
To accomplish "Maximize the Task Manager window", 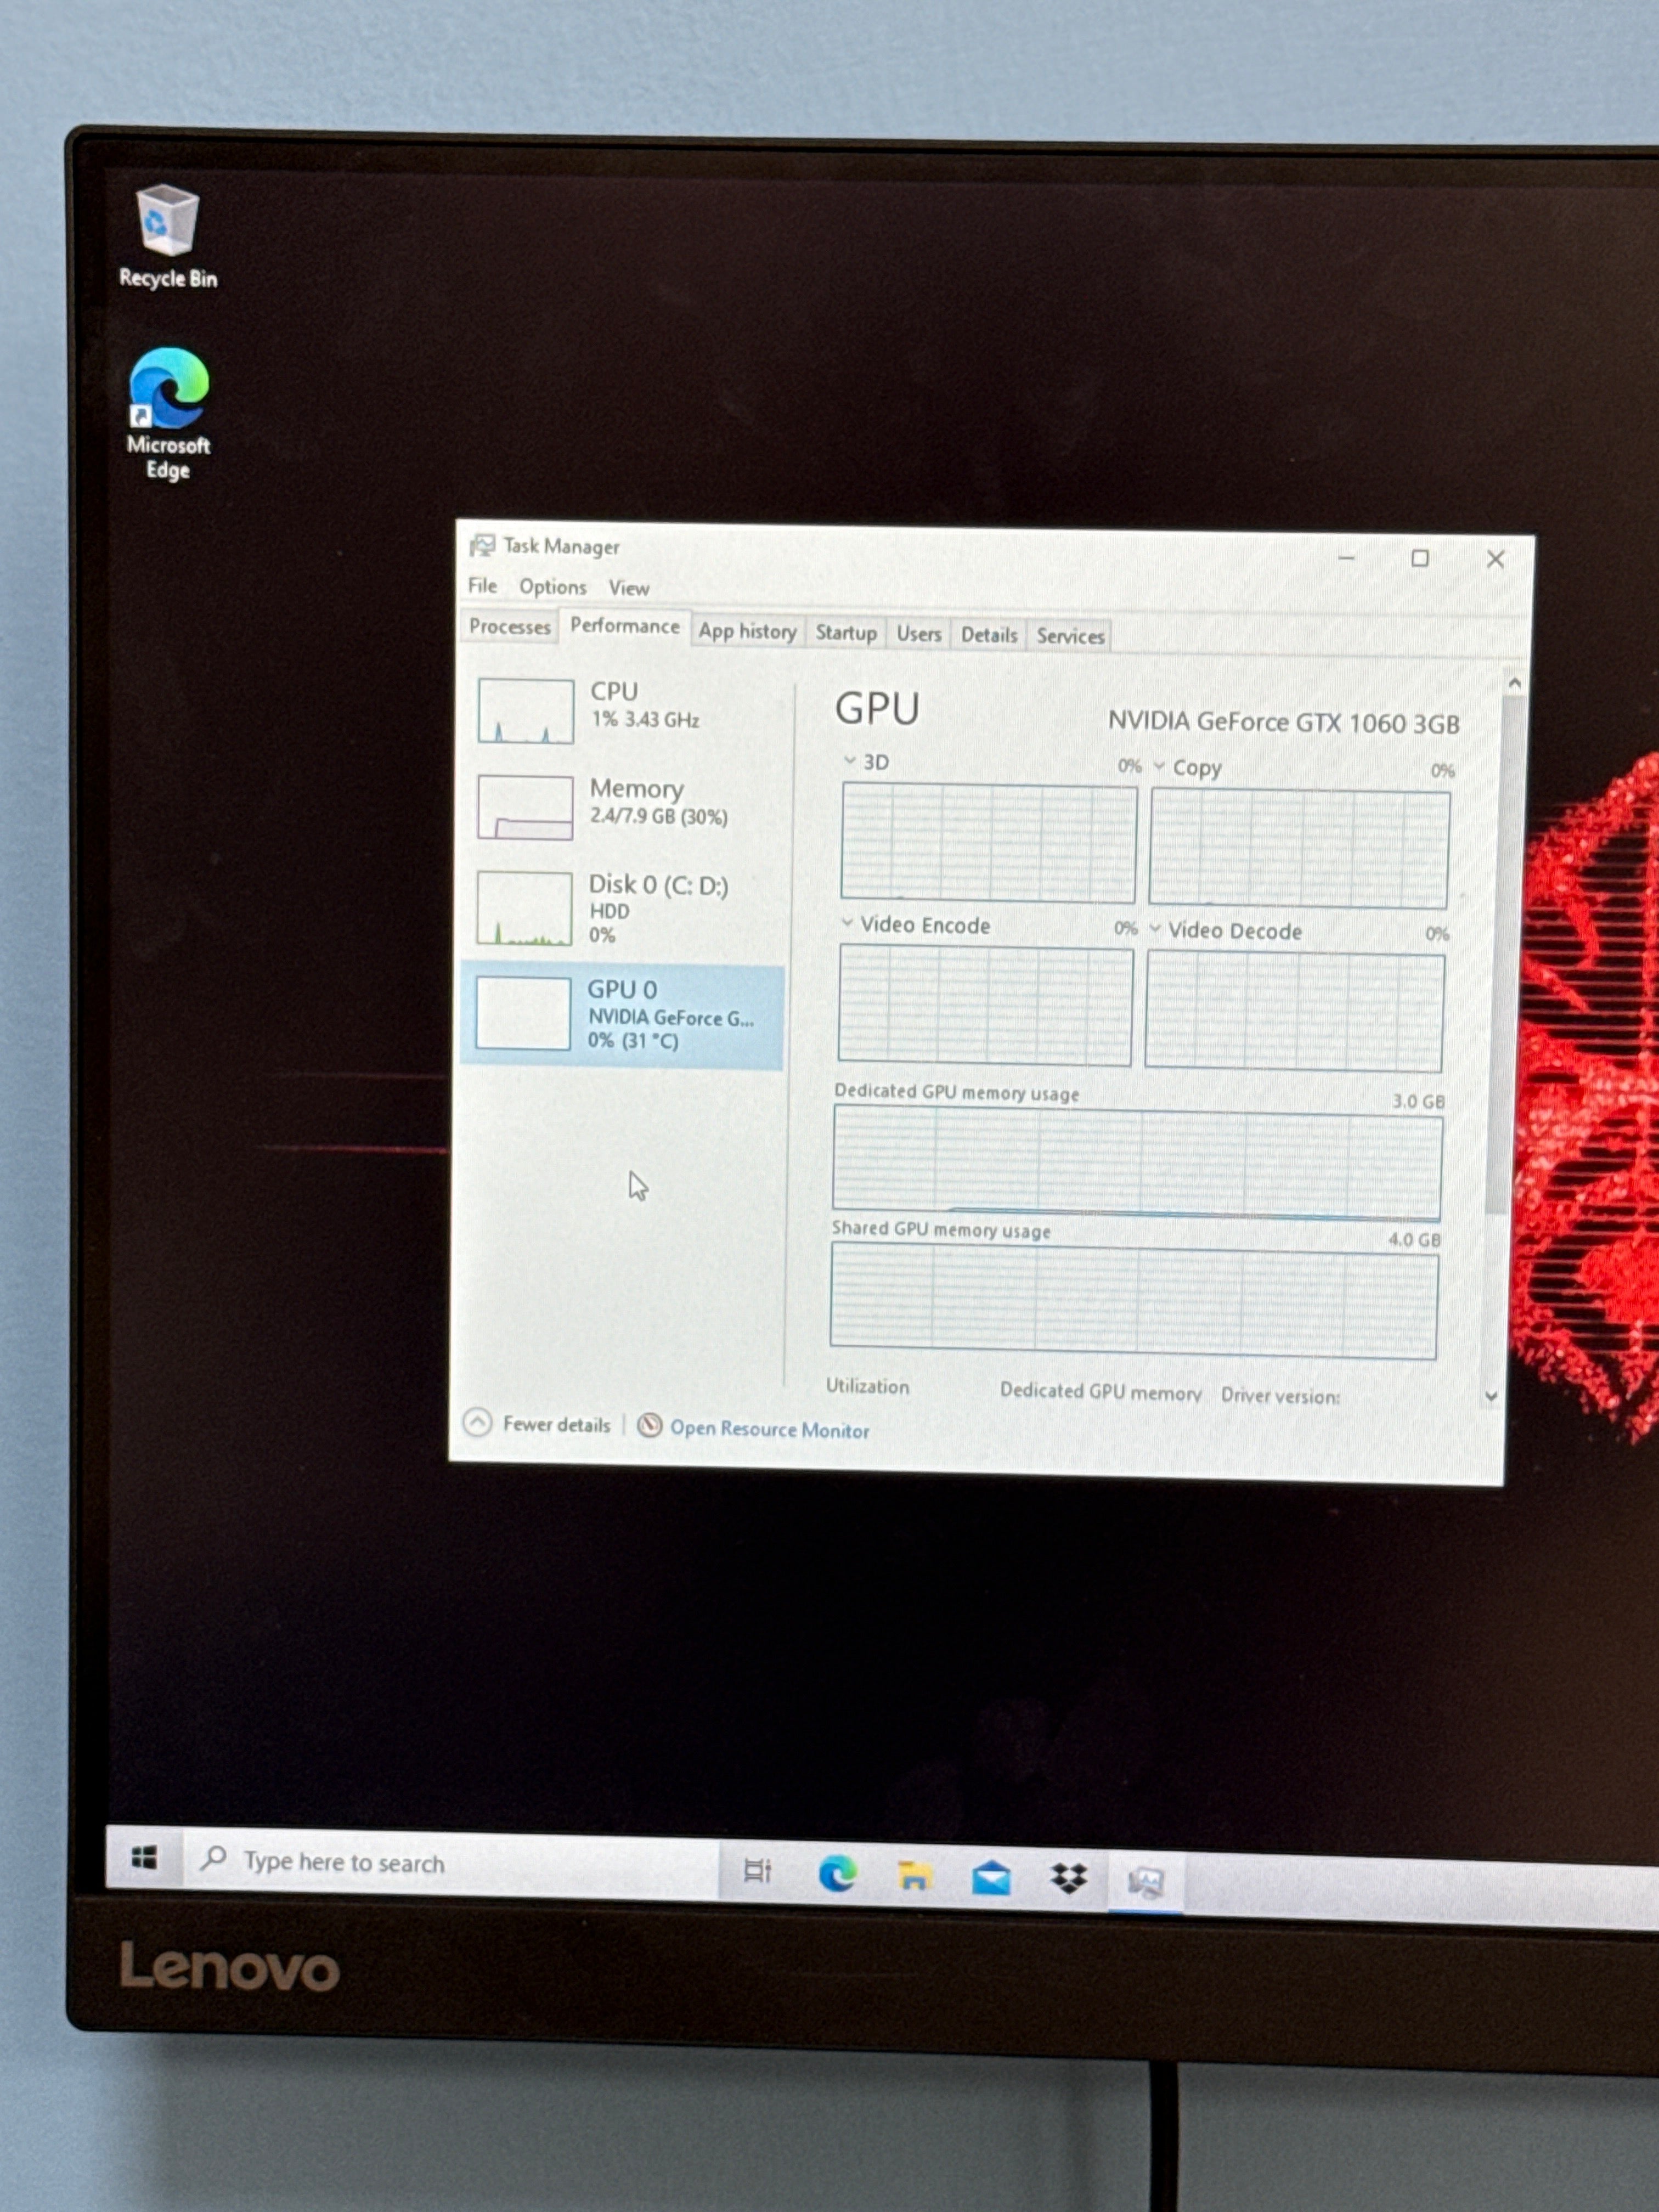I will (1420, 558).
